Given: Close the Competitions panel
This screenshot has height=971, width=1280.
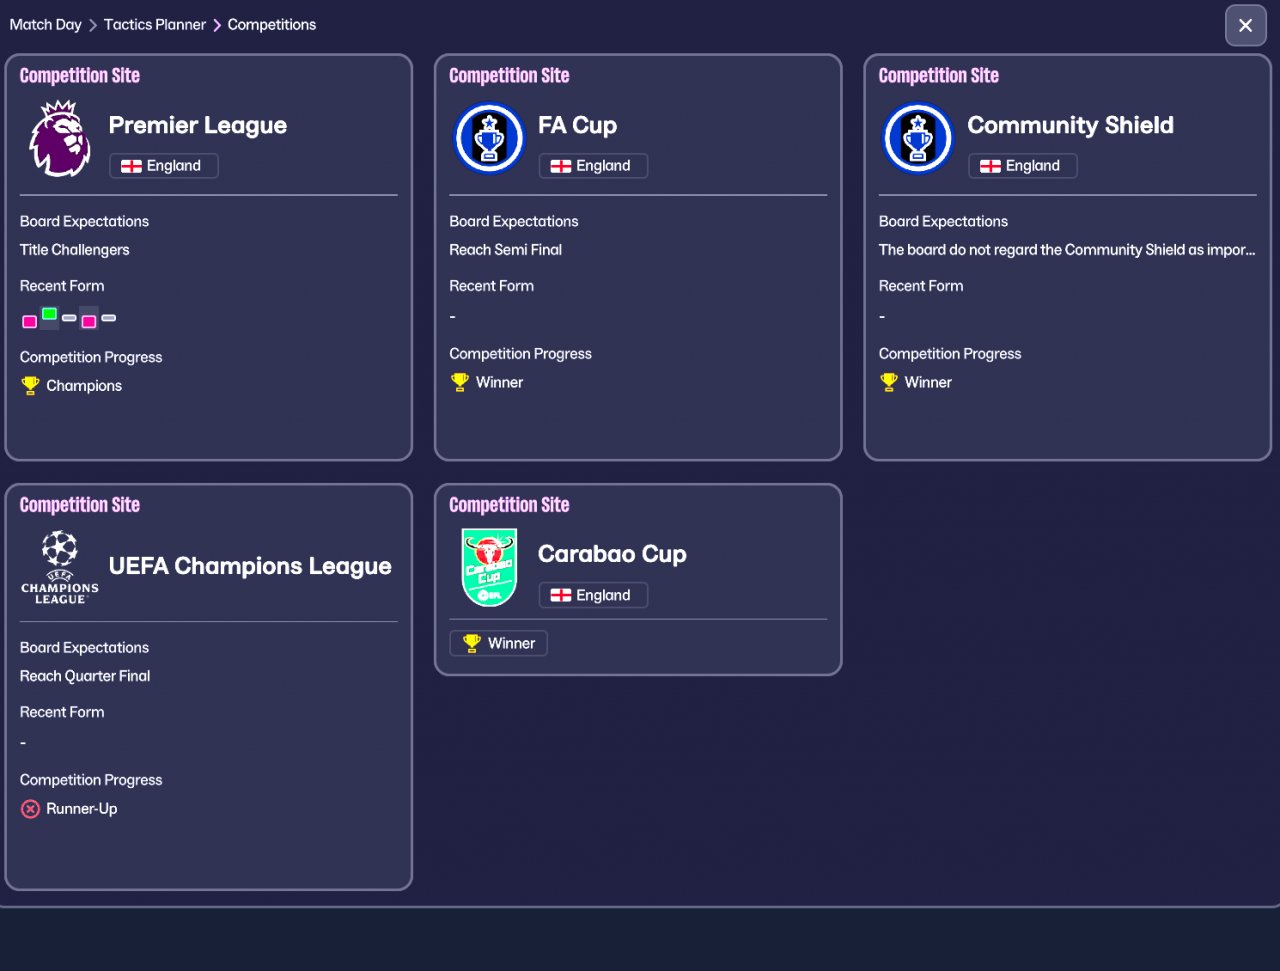Looking at the screenshot, I should click(x=1245, y=26).
